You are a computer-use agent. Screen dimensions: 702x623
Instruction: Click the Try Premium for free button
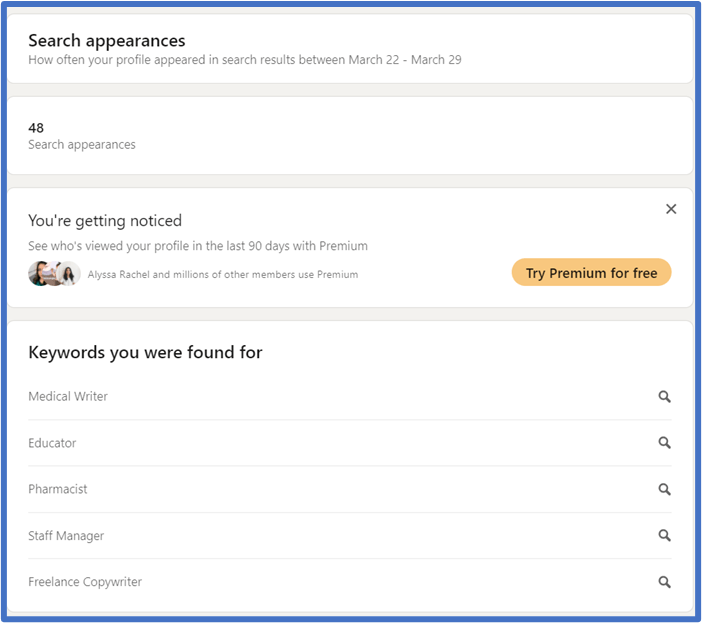[x=591, y=273]
